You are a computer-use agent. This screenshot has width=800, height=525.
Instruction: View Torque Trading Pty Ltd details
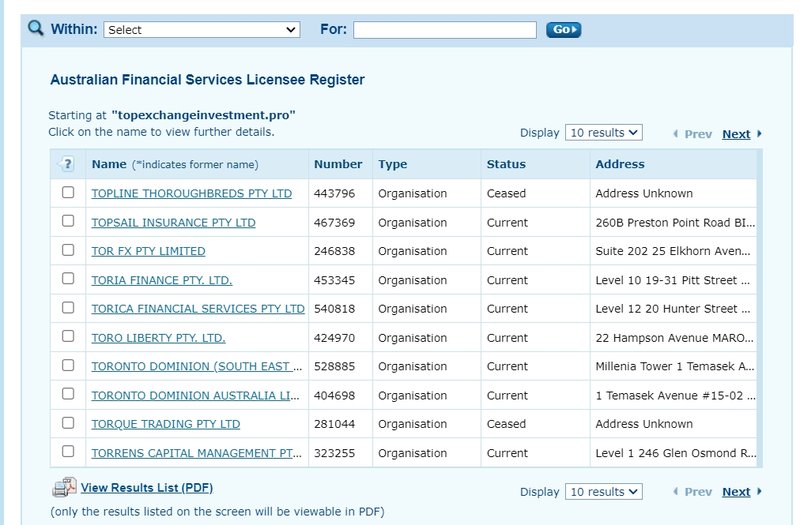(166, 424)
